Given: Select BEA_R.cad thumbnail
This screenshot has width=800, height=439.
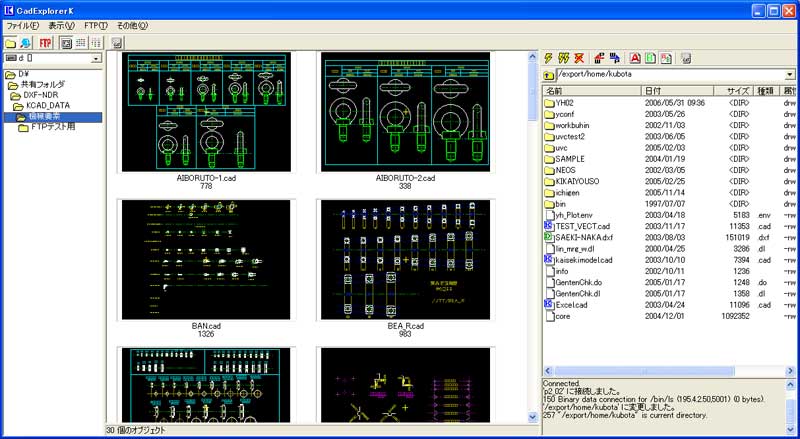Looking at the screenshot, I should coord(405,260).
